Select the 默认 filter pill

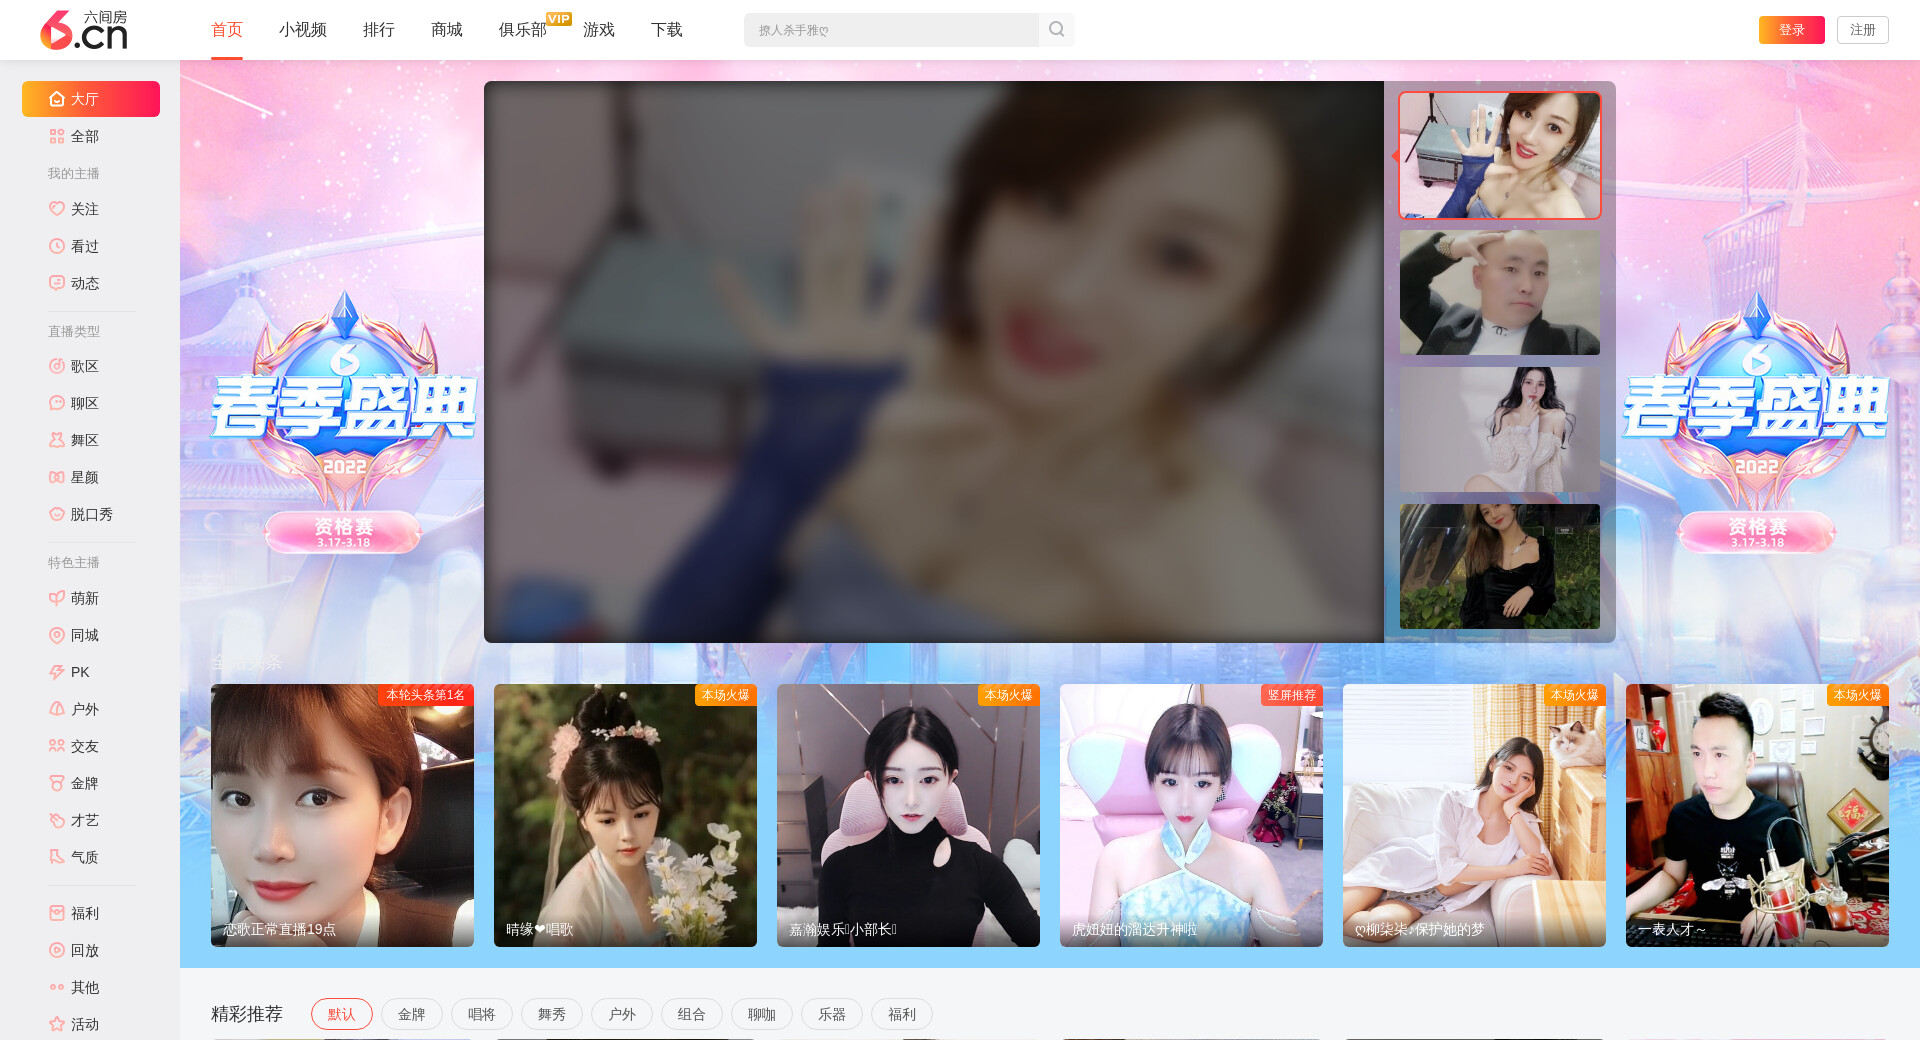(341, 1014)
